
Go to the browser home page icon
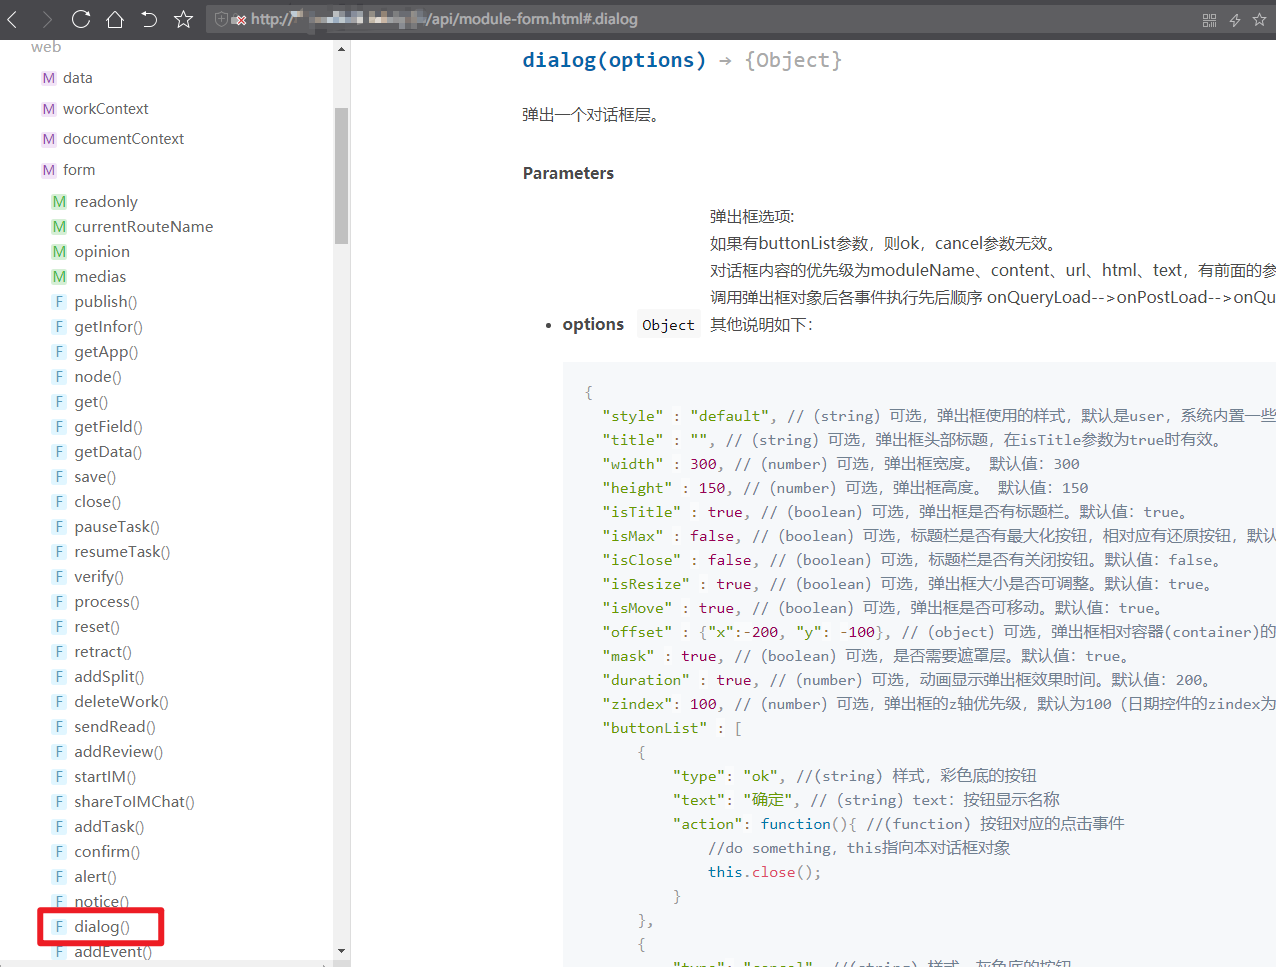[x=115, y=19]
